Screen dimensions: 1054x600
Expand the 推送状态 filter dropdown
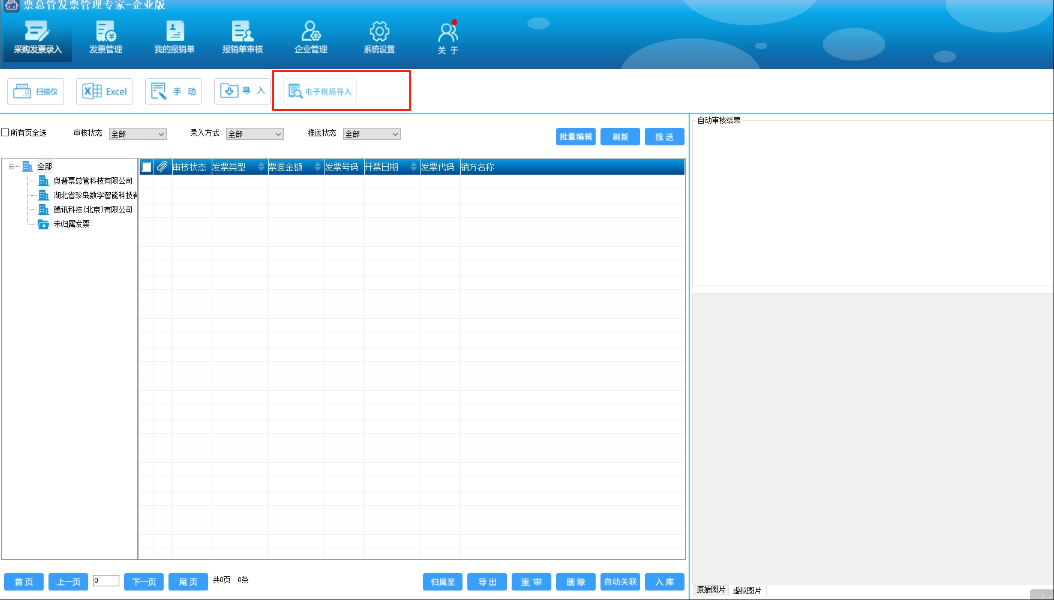coord(372,133)
